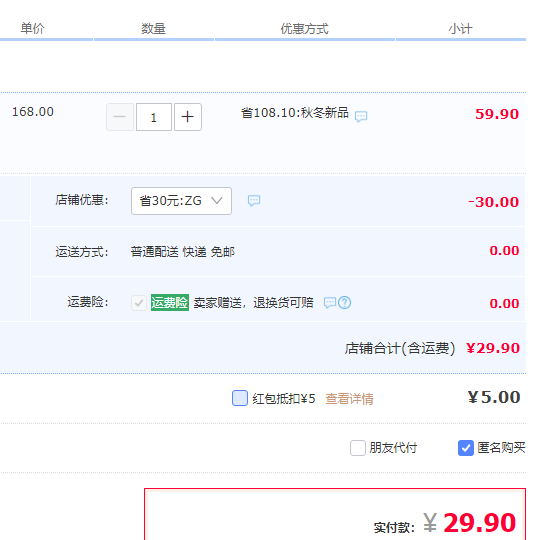This screenshot has width=551, height=540.
Task: Click the 优惠方式 column header
Action: point(304,28)
